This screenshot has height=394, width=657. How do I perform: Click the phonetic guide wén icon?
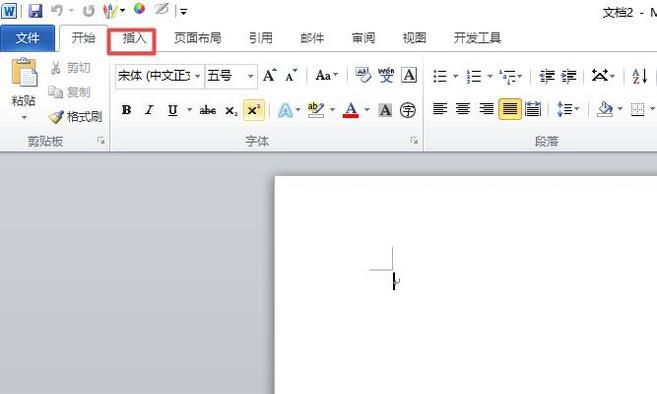(386, 75)
